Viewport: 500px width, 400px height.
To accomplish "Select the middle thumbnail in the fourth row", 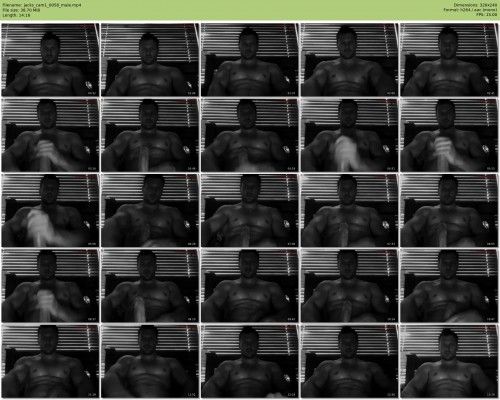I will click(250, 286).
